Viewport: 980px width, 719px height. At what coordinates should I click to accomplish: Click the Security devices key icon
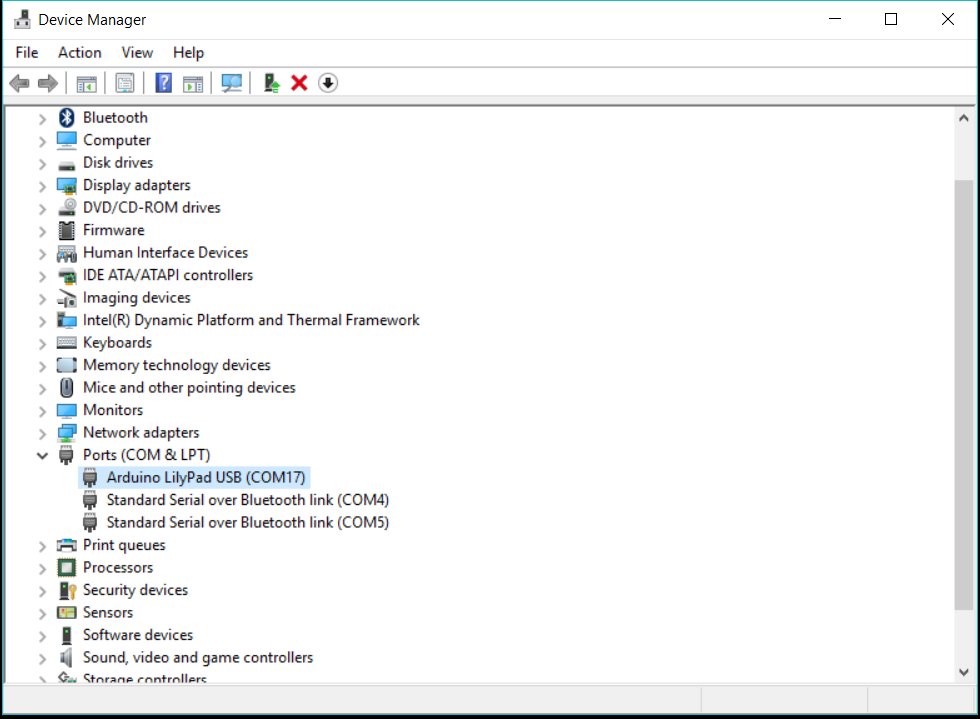click(x=67, y=590)
